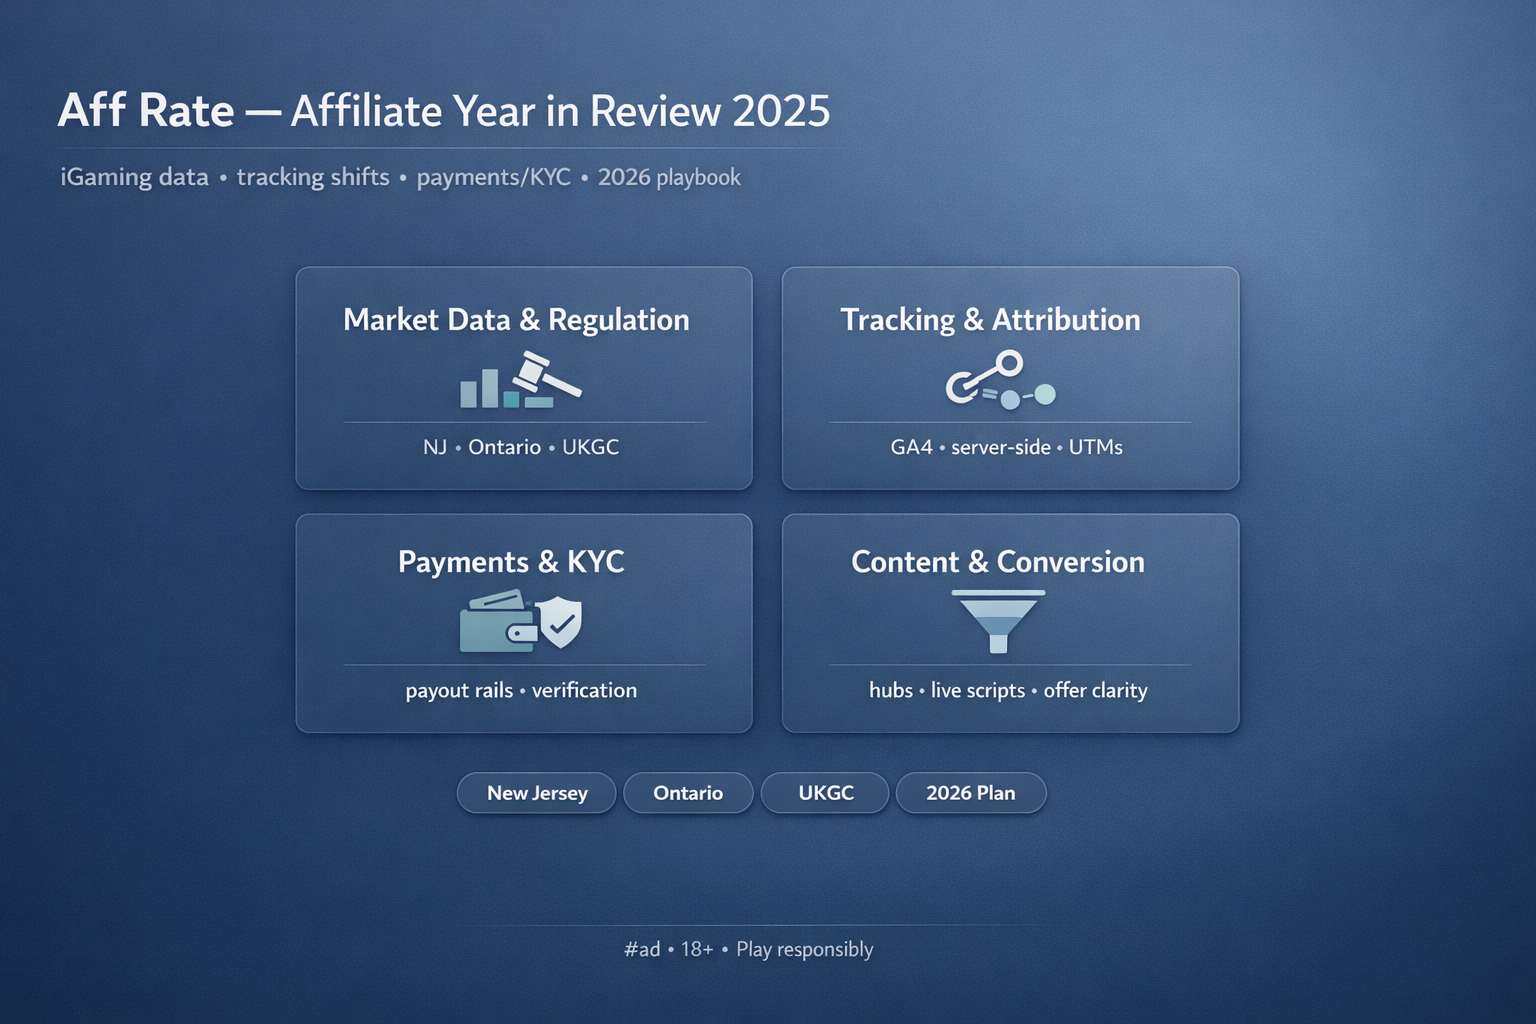Select the Ontario pill
1536x1024 pixels.
tap(688, 793)
